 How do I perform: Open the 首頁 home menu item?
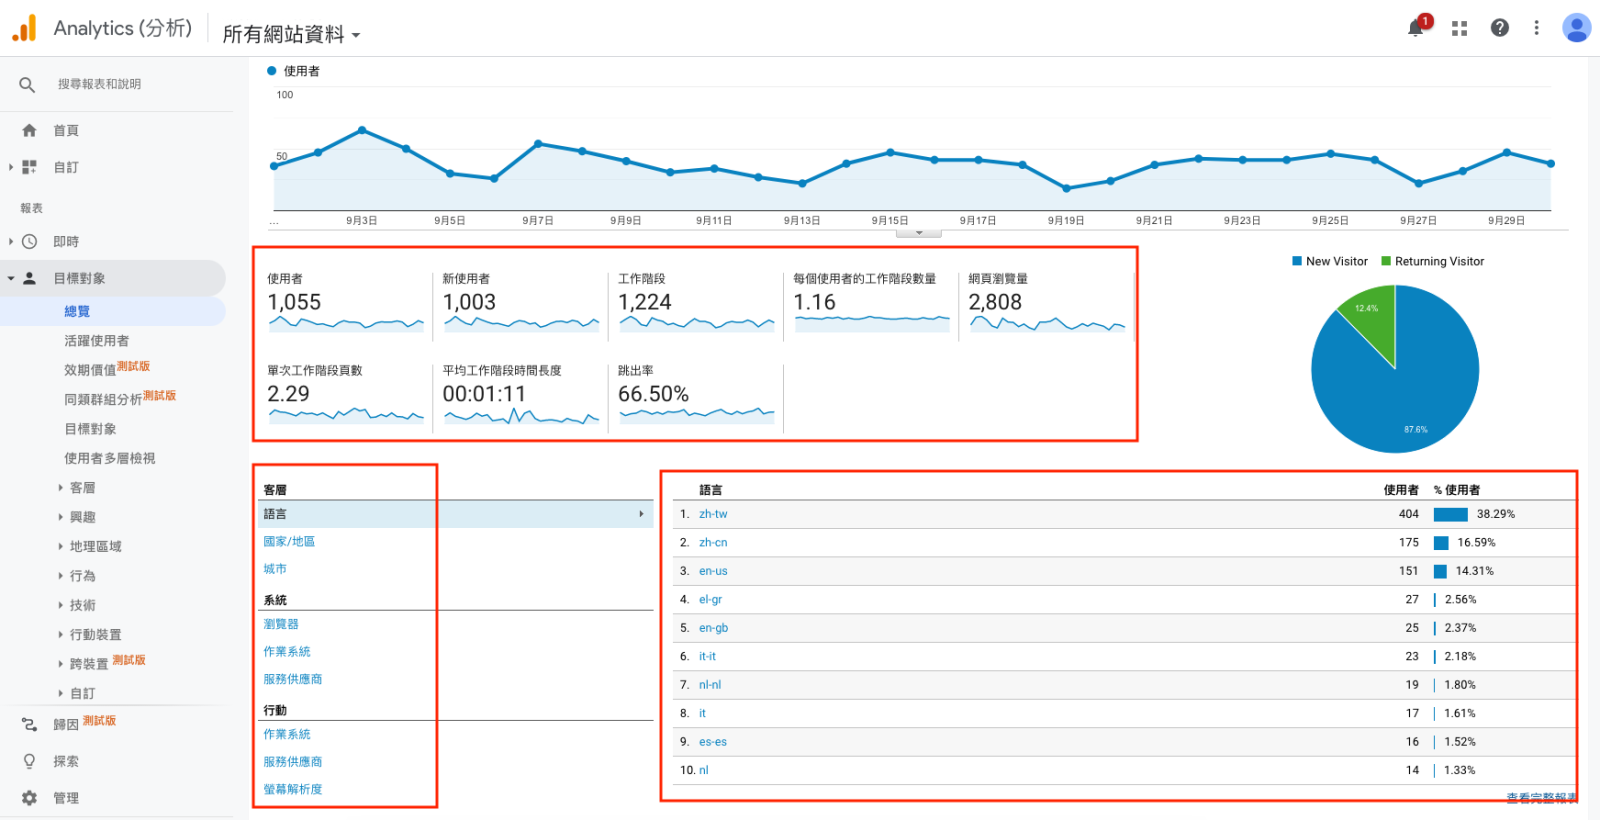click(65, 131)
